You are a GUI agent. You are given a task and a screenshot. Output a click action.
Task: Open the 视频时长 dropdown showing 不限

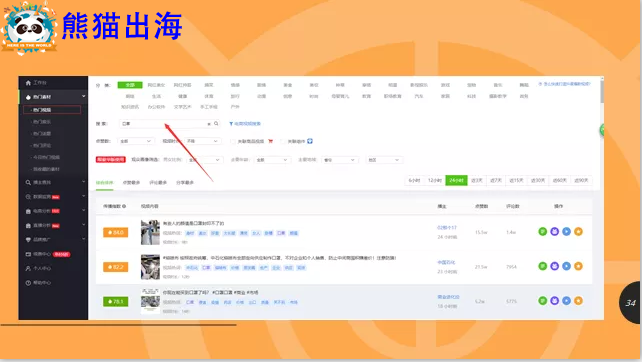(203, 141)
